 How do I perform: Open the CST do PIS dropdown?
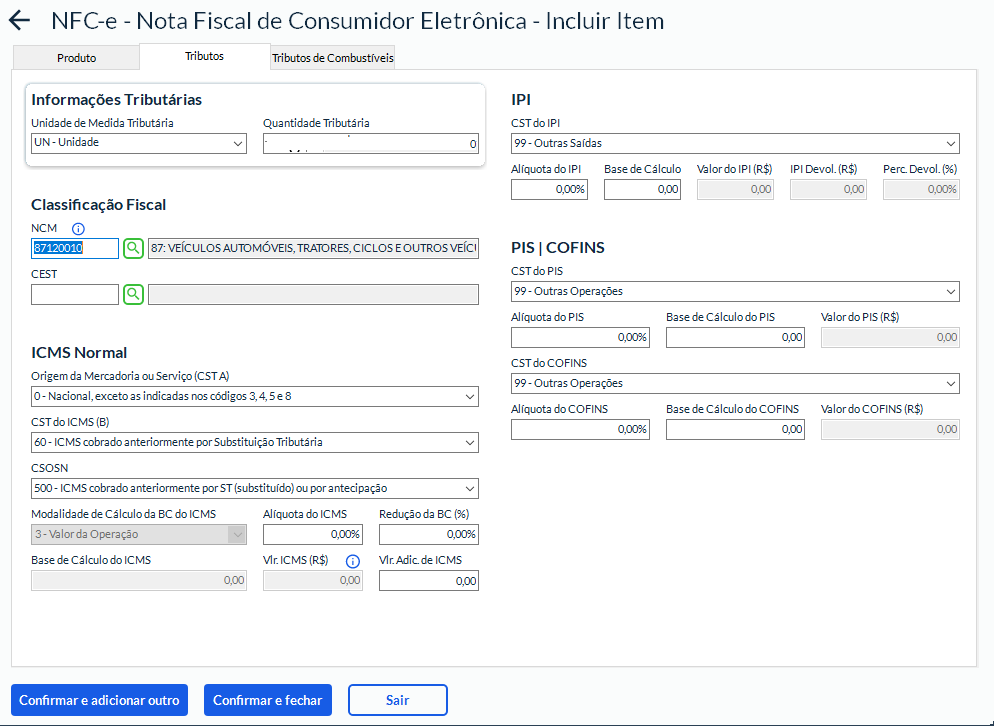pyautogui.click(x=734, y=292)
